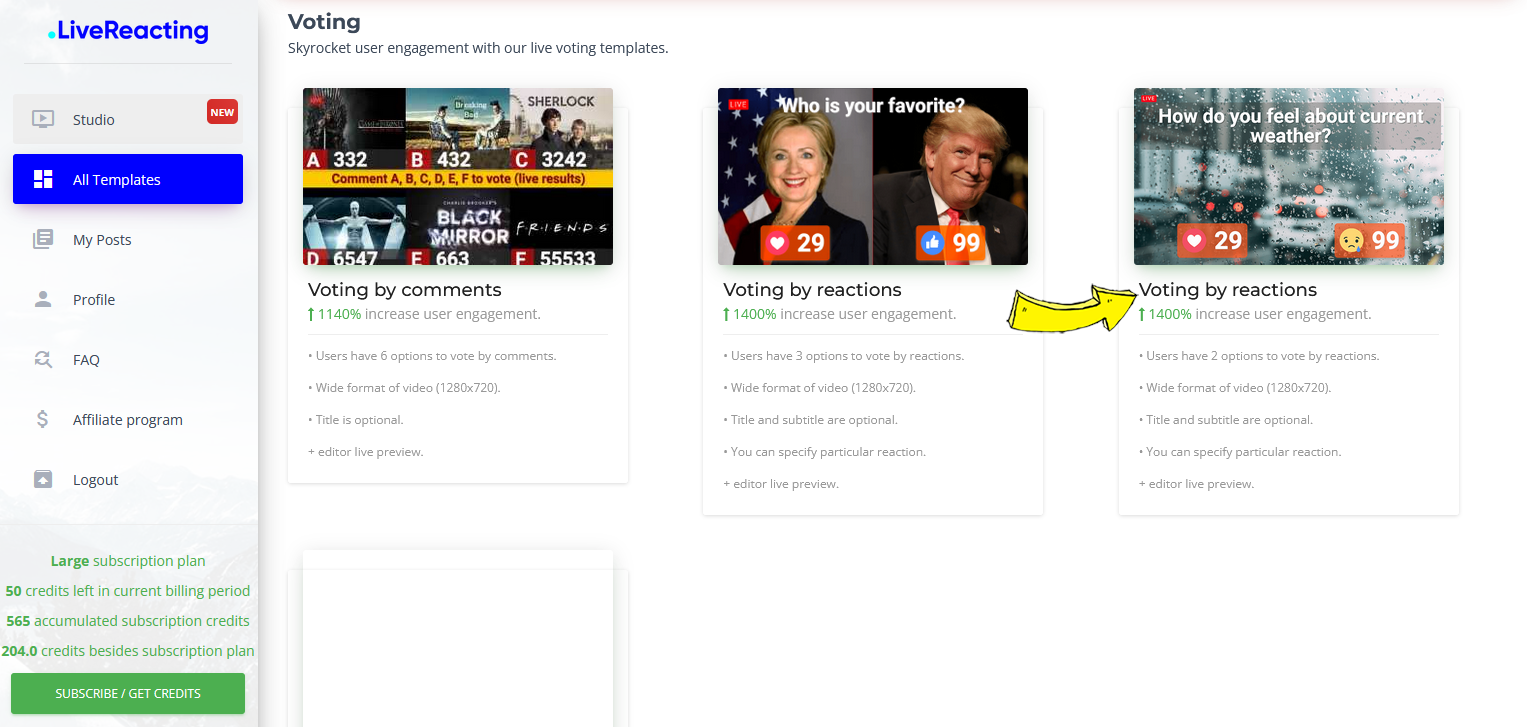Click 'Title is optional.' text
This screenshot has height=727, width=1527.
click(356, 420)
